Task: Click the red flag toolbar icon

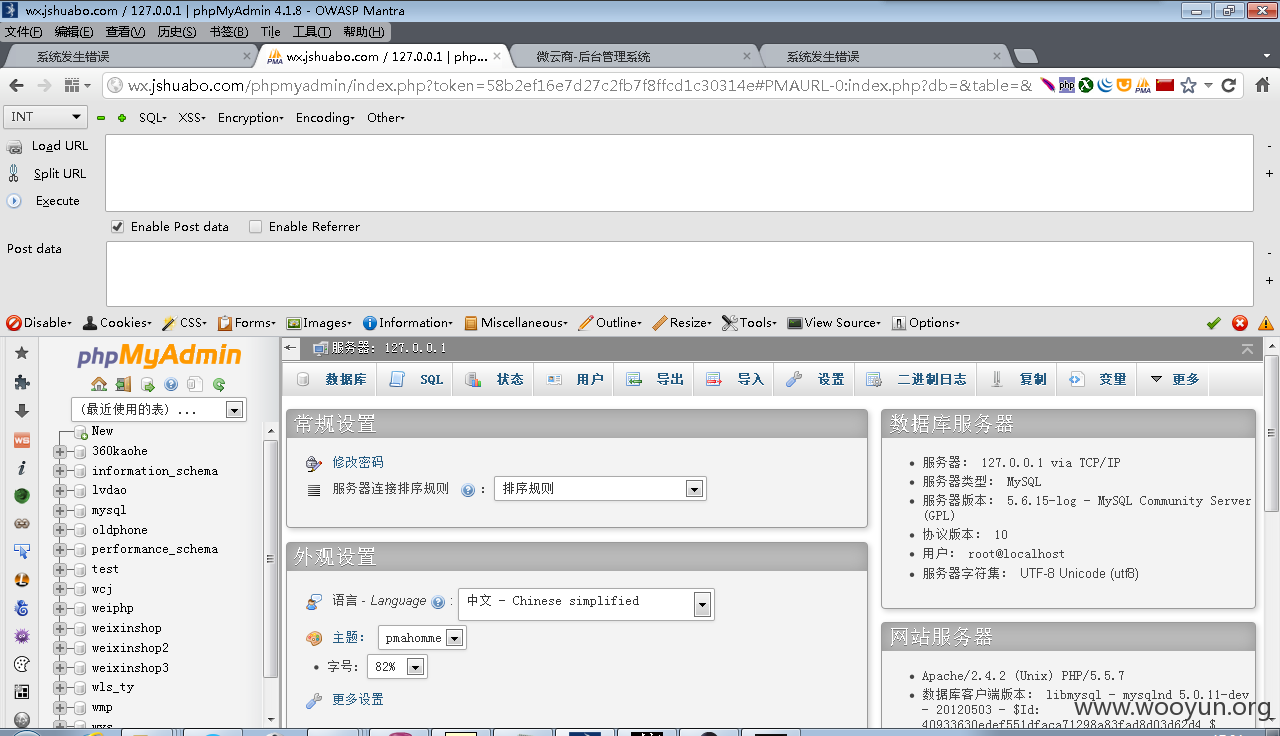Action: click(x=1164, y=86)
